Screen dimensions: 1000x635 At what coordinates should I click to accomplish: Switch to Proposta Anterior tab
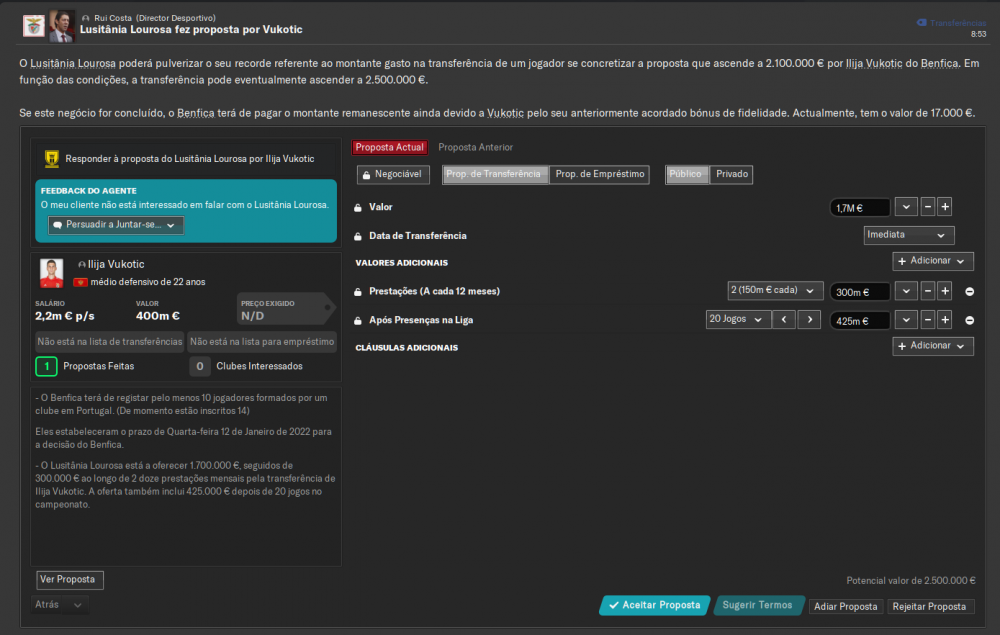click(475, 147)
